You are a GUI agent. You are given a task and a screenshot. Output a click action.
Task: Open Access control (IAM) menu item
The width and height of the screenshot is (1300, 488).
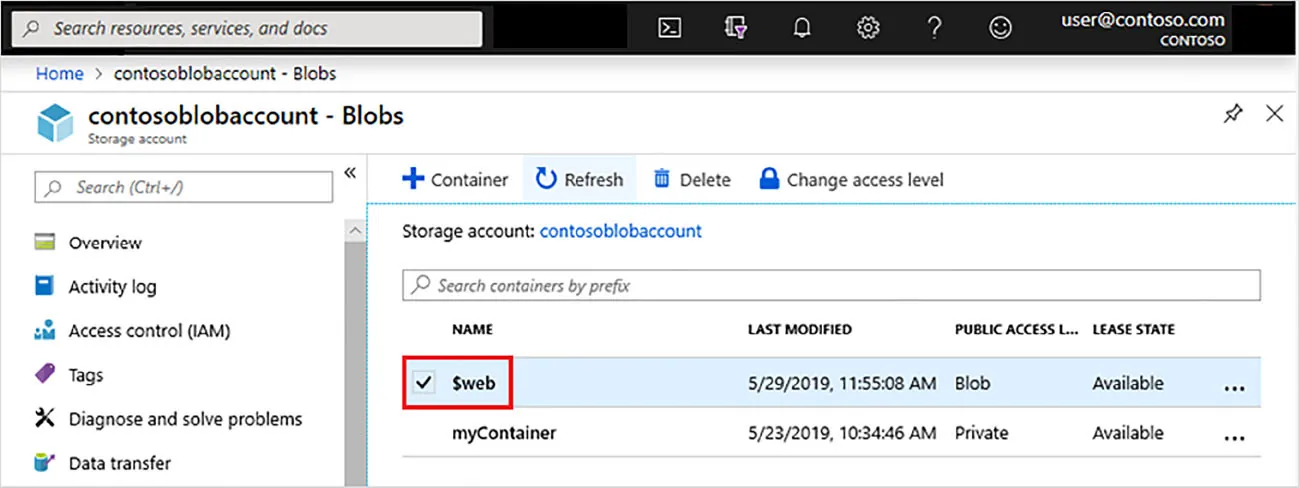pyautogui.click(x=149, y=331)
